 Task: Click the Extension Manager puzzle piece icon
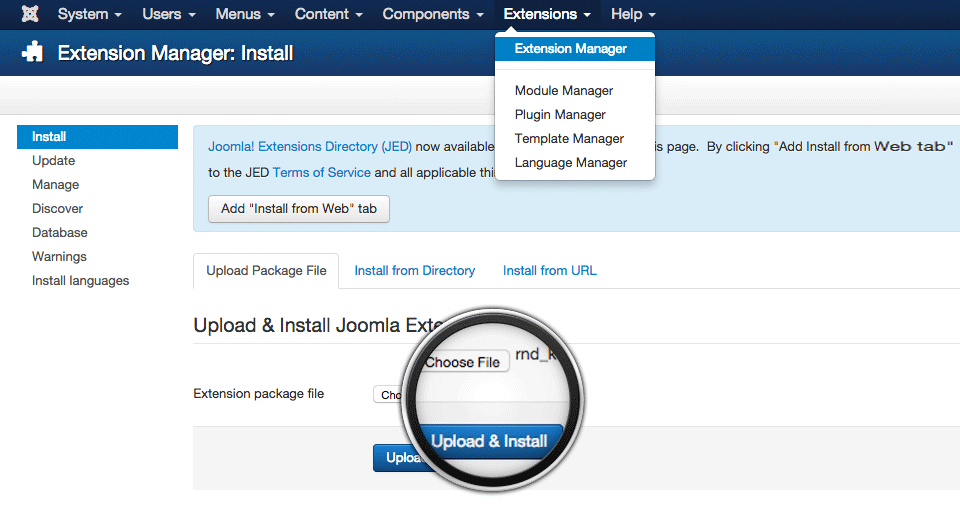pos(32,52)
